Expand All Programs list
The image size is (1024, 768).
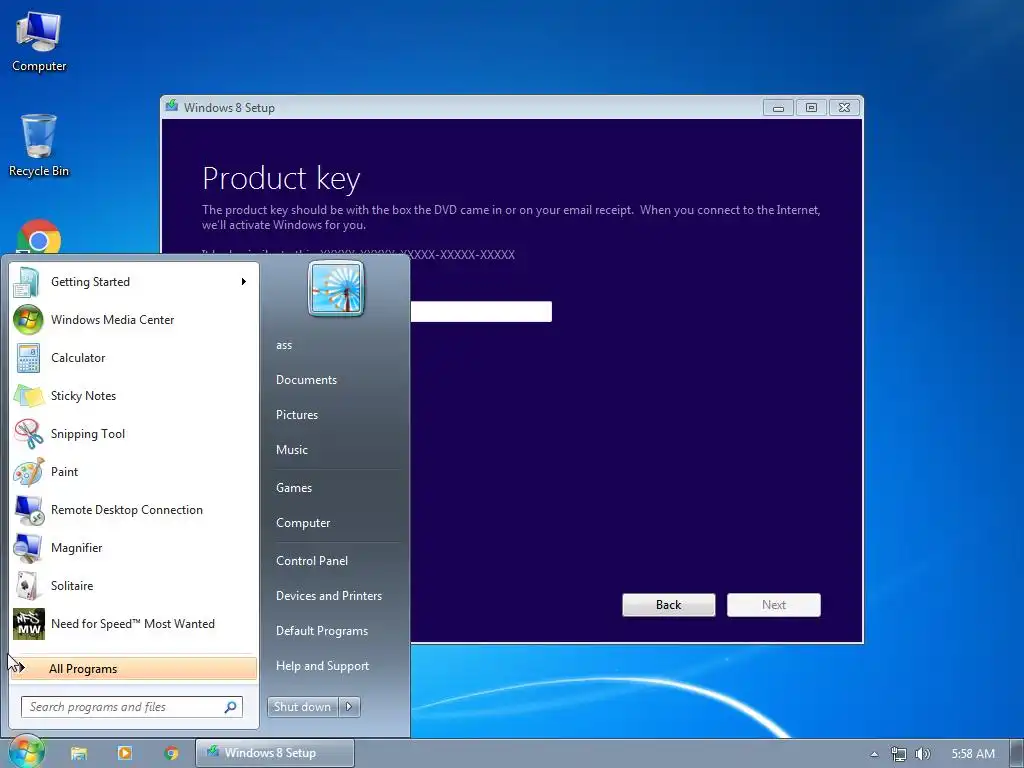134,669
